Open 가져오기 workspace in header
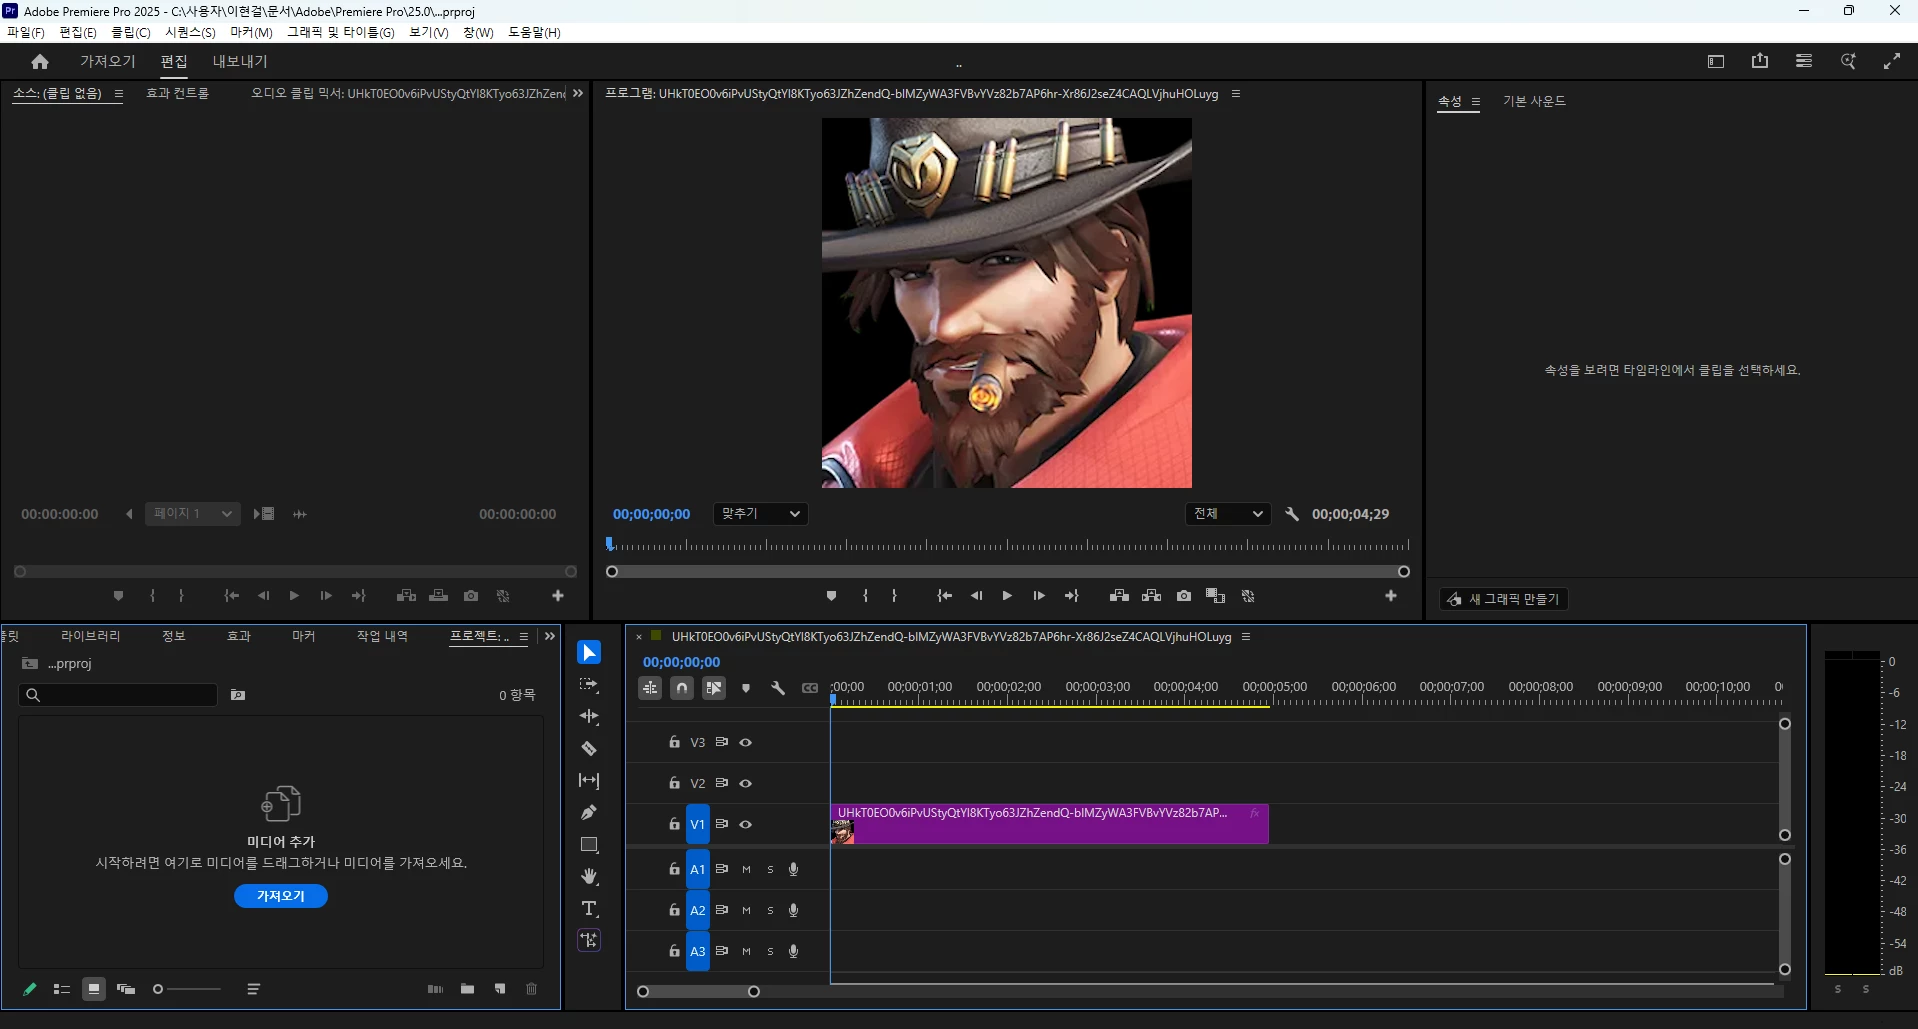The image size is (1918, 1029). [108, 62]
